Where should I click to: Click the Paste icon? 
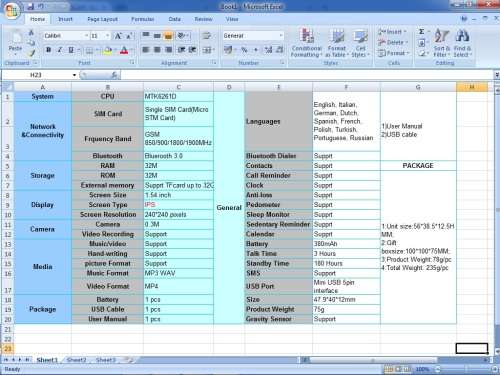[15, 40]
